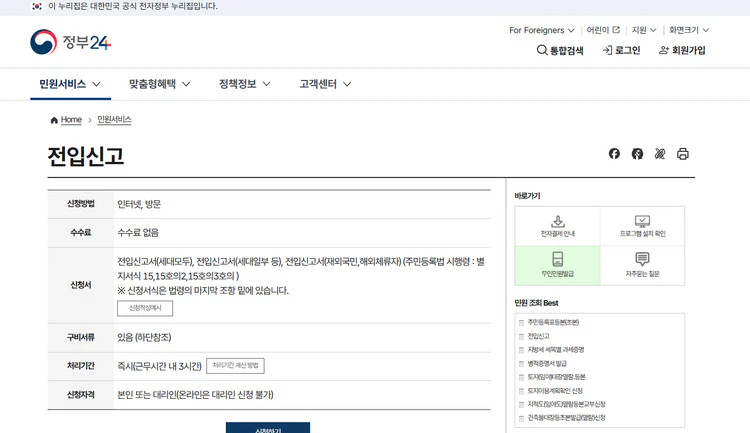Open 전자결제 안내 shortcut
750x433 pixels.
tap(557, 226)
